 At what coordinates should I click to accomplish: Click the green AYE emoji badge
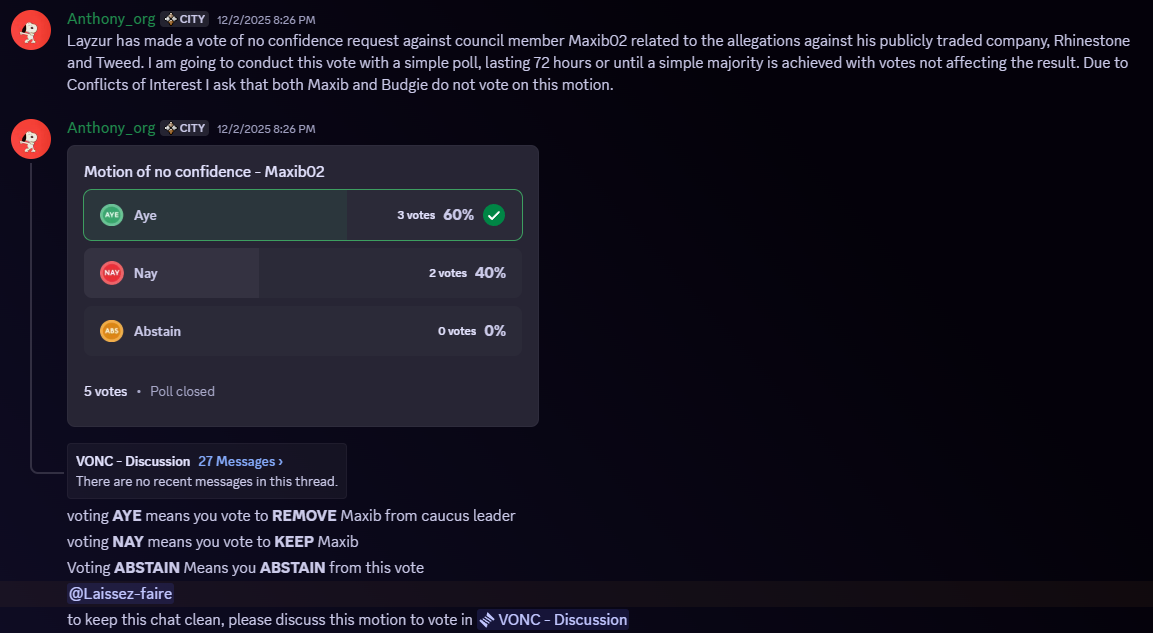(x=112, y=215)
